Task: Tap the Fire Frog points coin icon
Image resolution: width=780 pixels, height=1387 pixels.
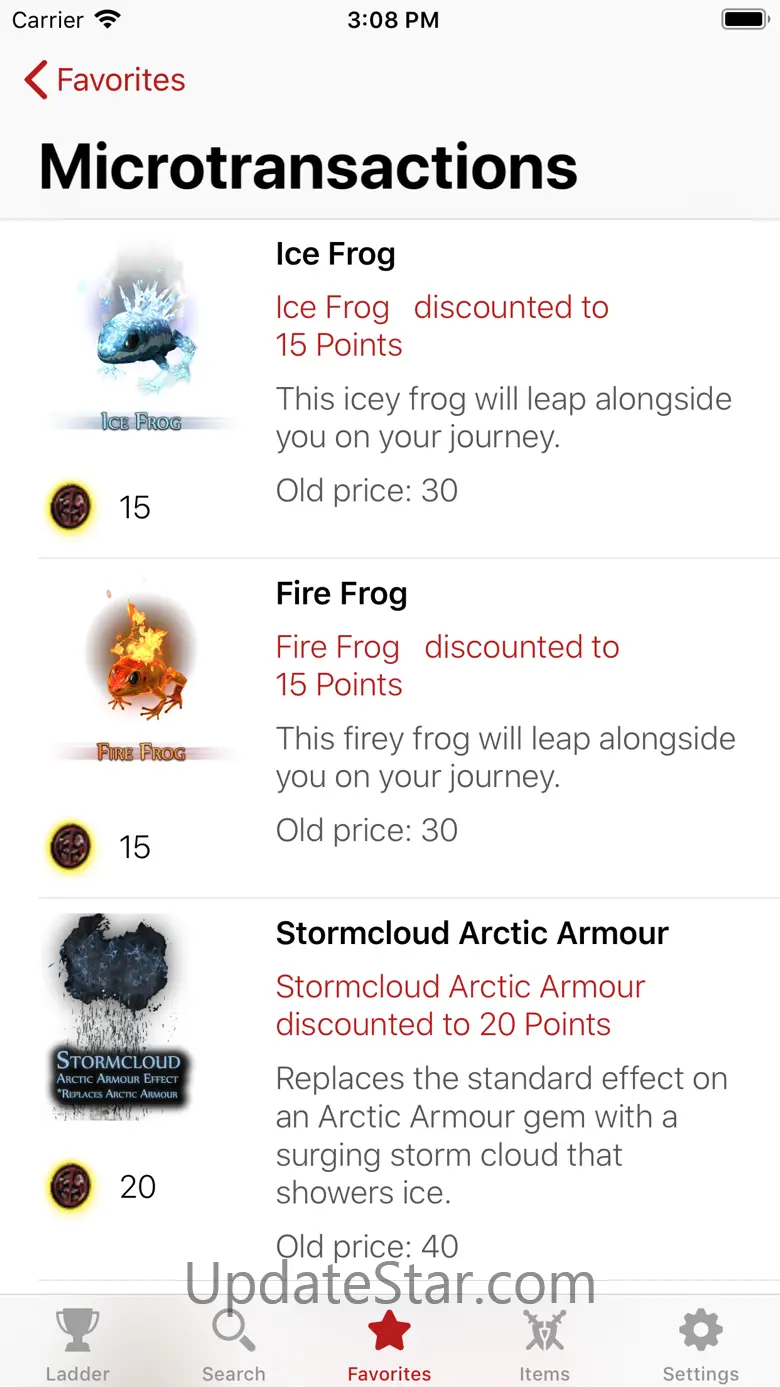Action: pos(71,847)
